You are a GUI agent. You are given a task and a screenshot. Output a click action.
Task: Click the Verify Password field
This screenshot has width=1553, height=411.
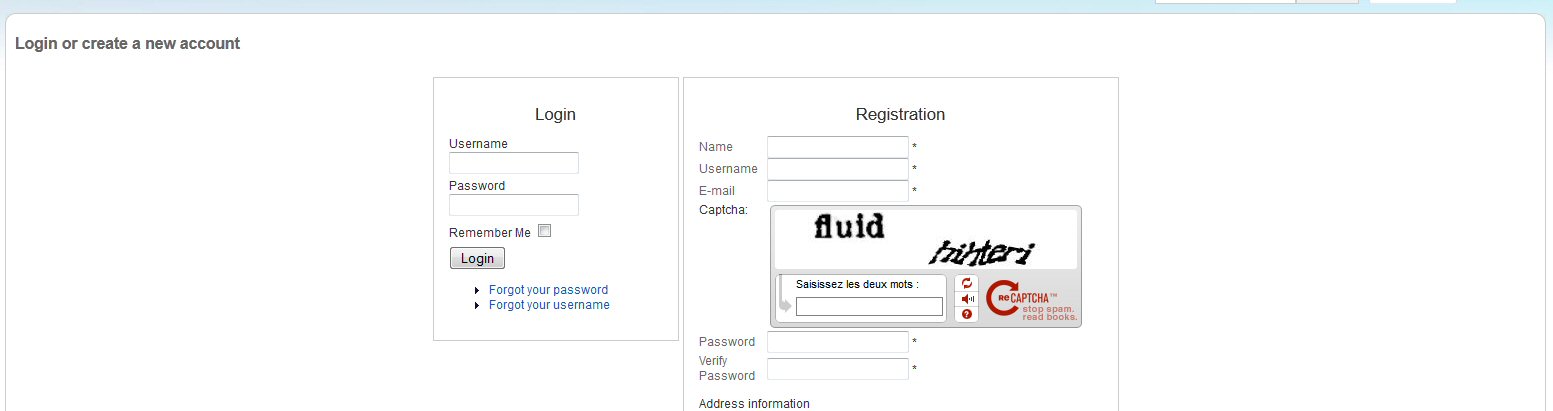point(838,369)
